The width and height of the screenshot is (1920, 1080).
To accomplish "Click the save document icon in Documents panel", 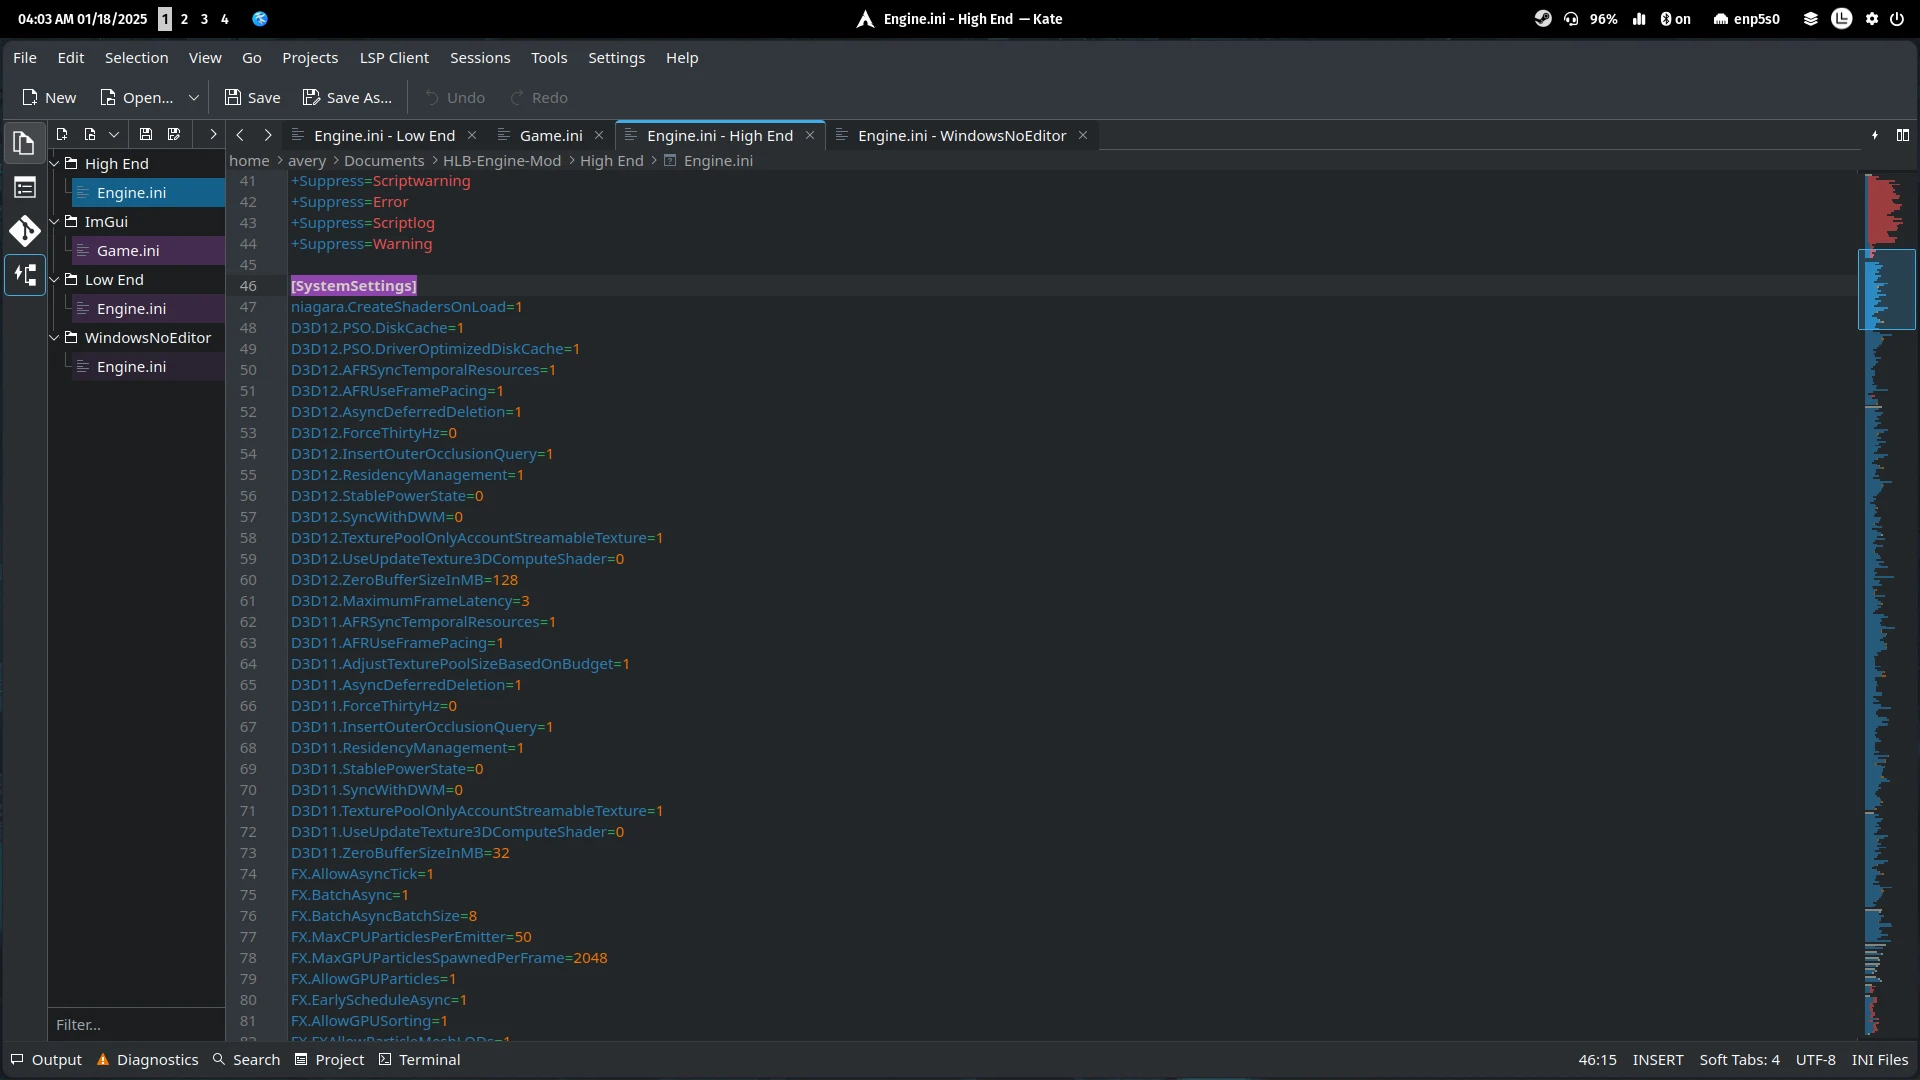I will click(146, 135).
